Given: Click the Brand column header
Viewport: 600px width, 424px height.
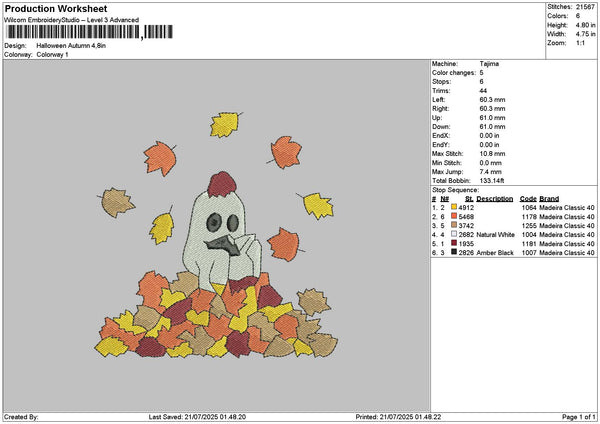Looking at the screenshot, I should 551,198.
